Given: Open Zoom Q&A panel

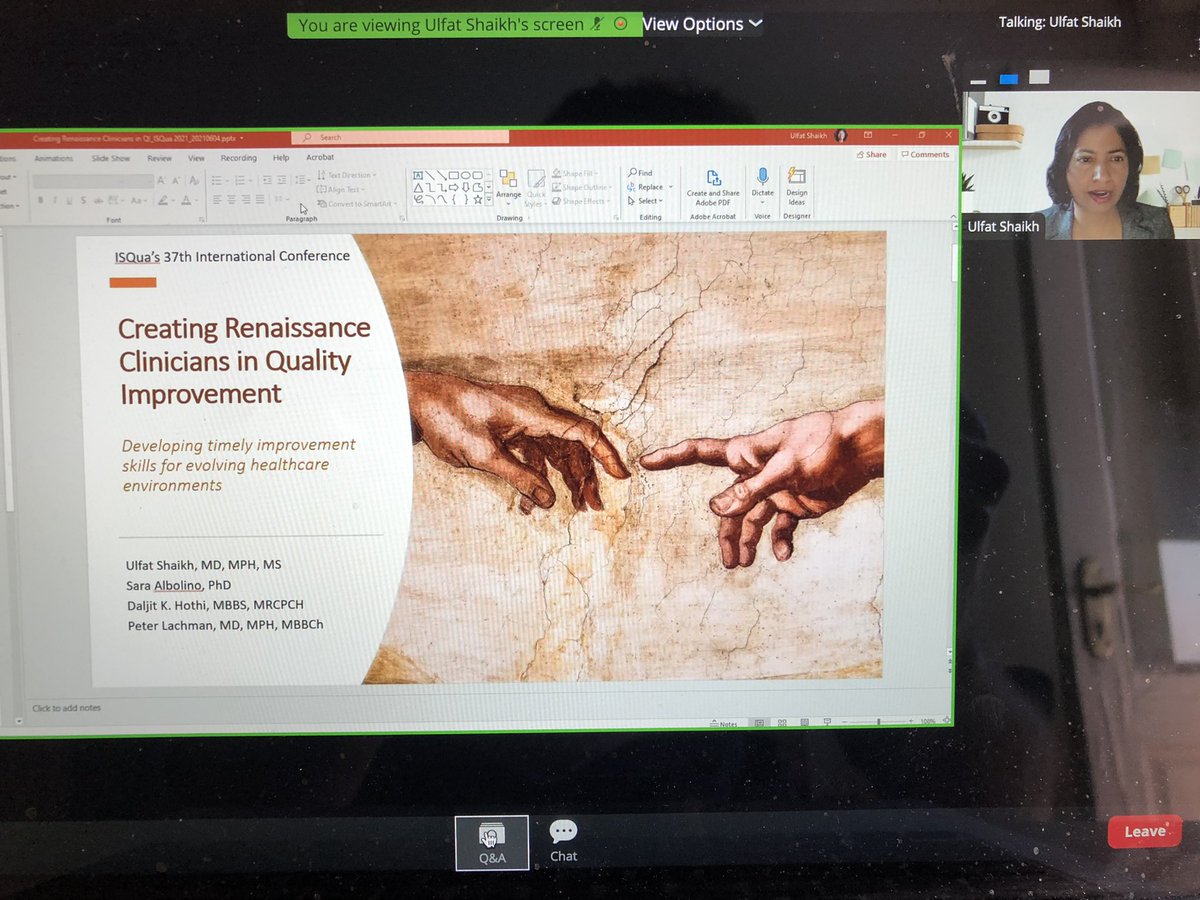Looking at the screenshot, I should tap(491, 843).
